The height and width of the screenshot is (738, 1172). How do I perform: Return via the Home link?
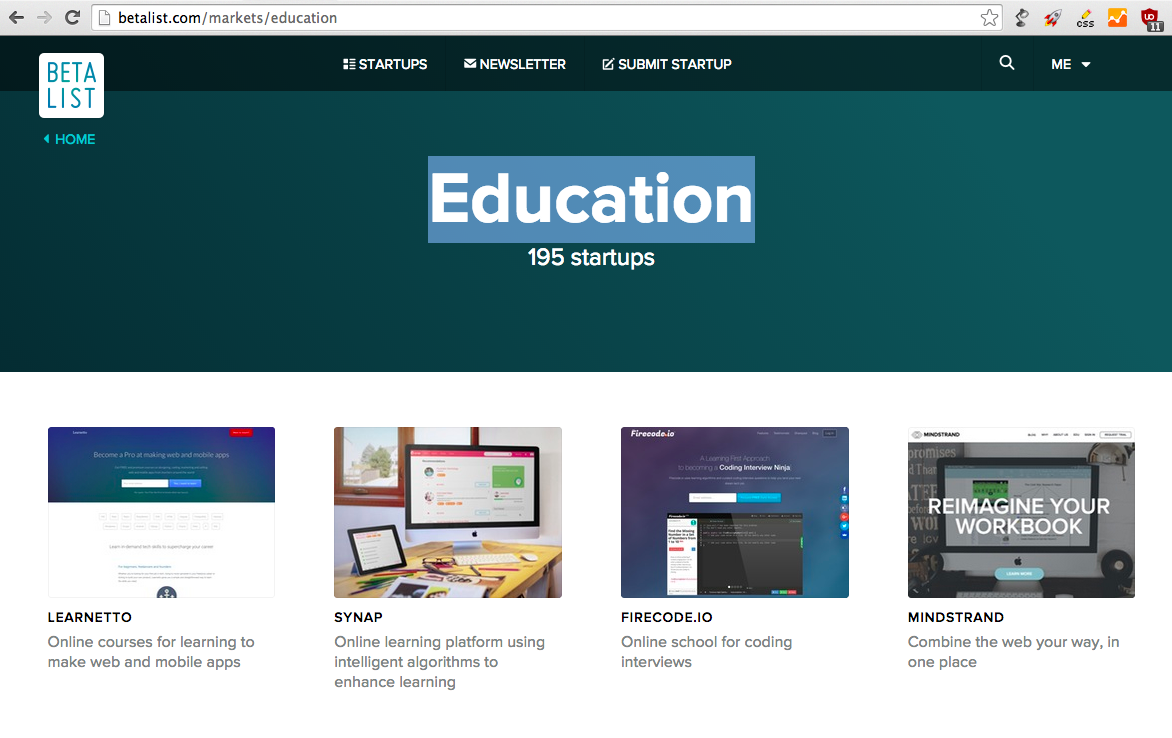tap(70, 139)
